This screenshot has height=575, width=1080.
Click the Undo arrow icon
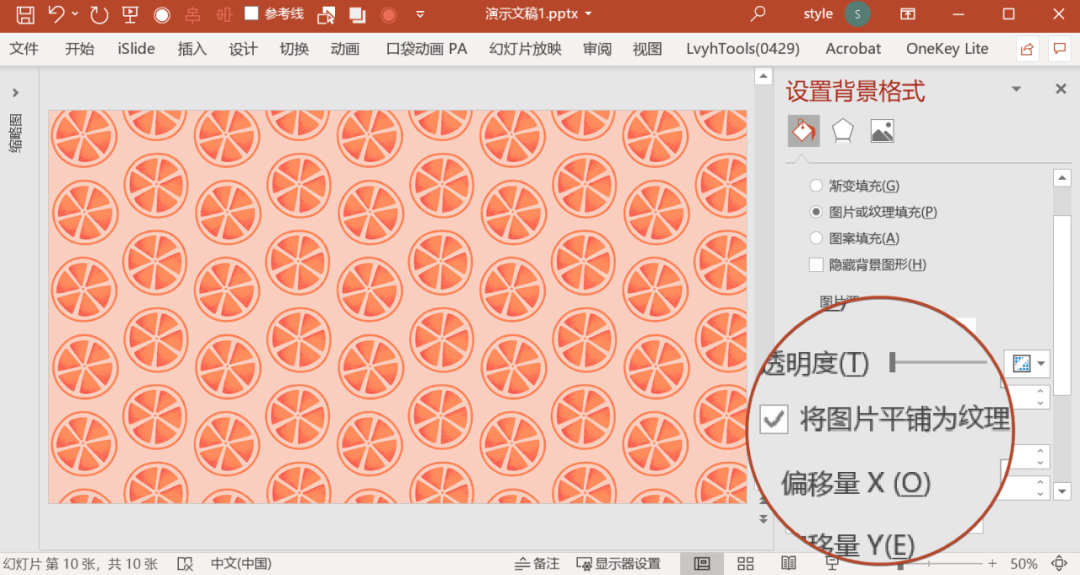point(57,14)
